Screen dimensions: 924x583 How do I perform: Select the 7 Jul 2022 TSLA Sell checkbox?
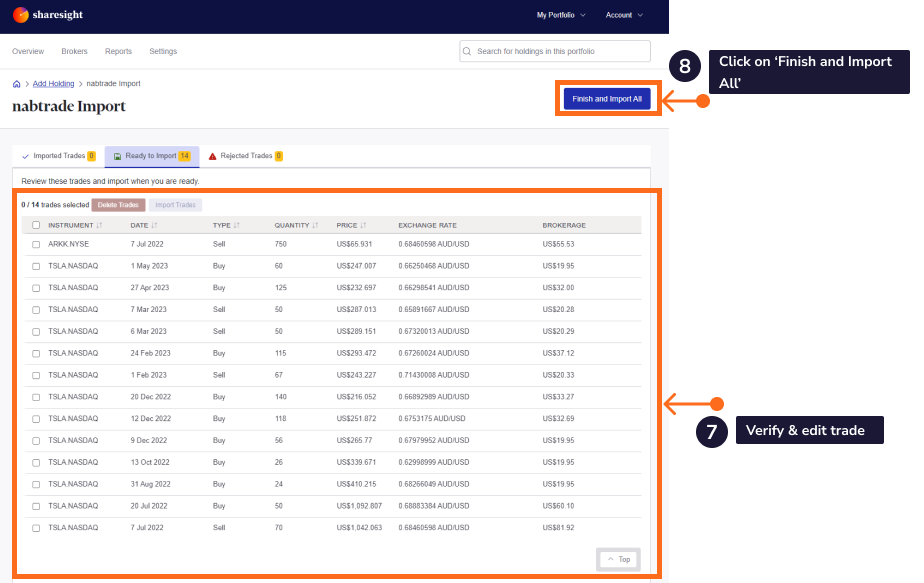(36, 528)
